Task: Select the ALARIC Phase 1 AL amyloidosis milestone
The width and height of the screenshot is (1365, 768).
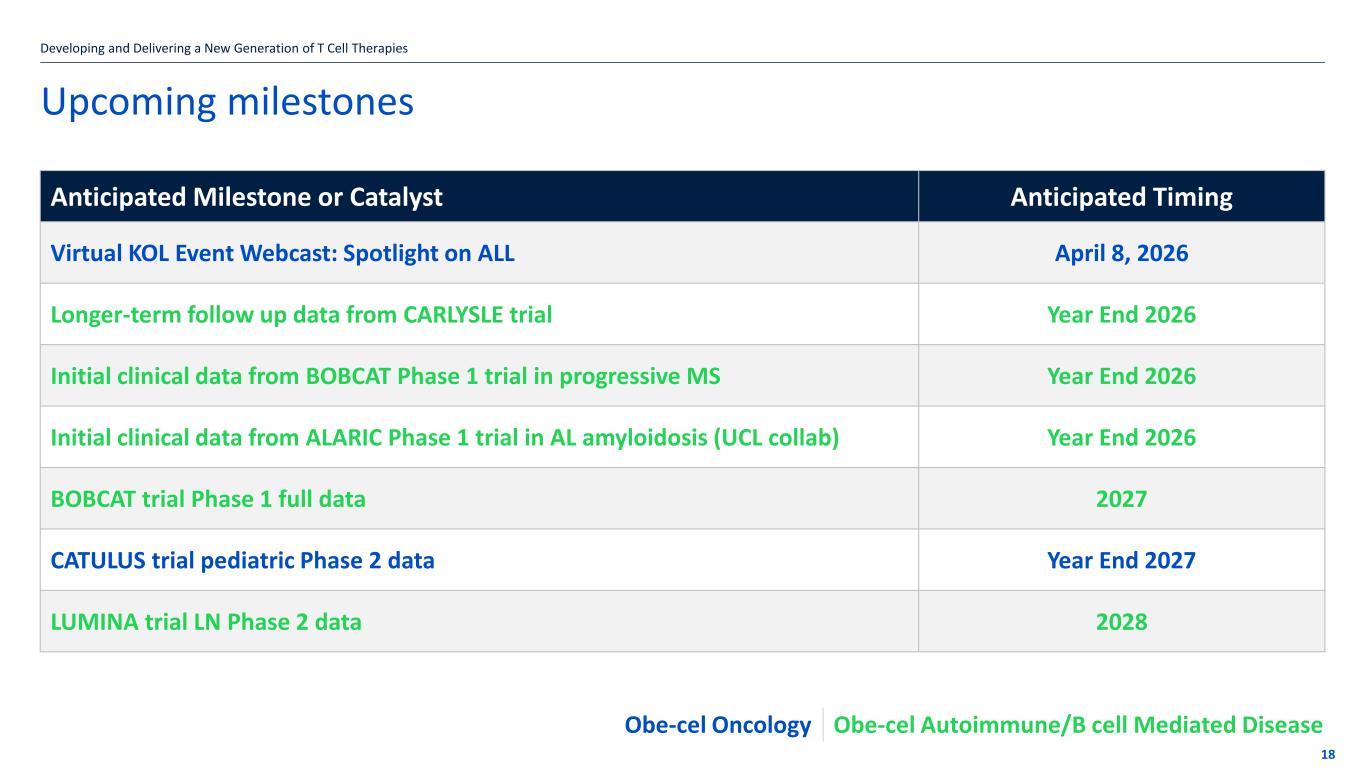Action: (x=444, y=438)
